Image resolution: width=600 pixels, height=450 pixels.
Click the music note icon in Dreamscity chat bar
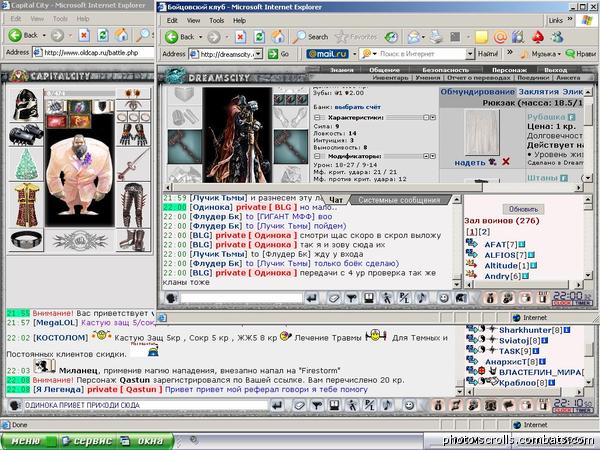[422, 298]
